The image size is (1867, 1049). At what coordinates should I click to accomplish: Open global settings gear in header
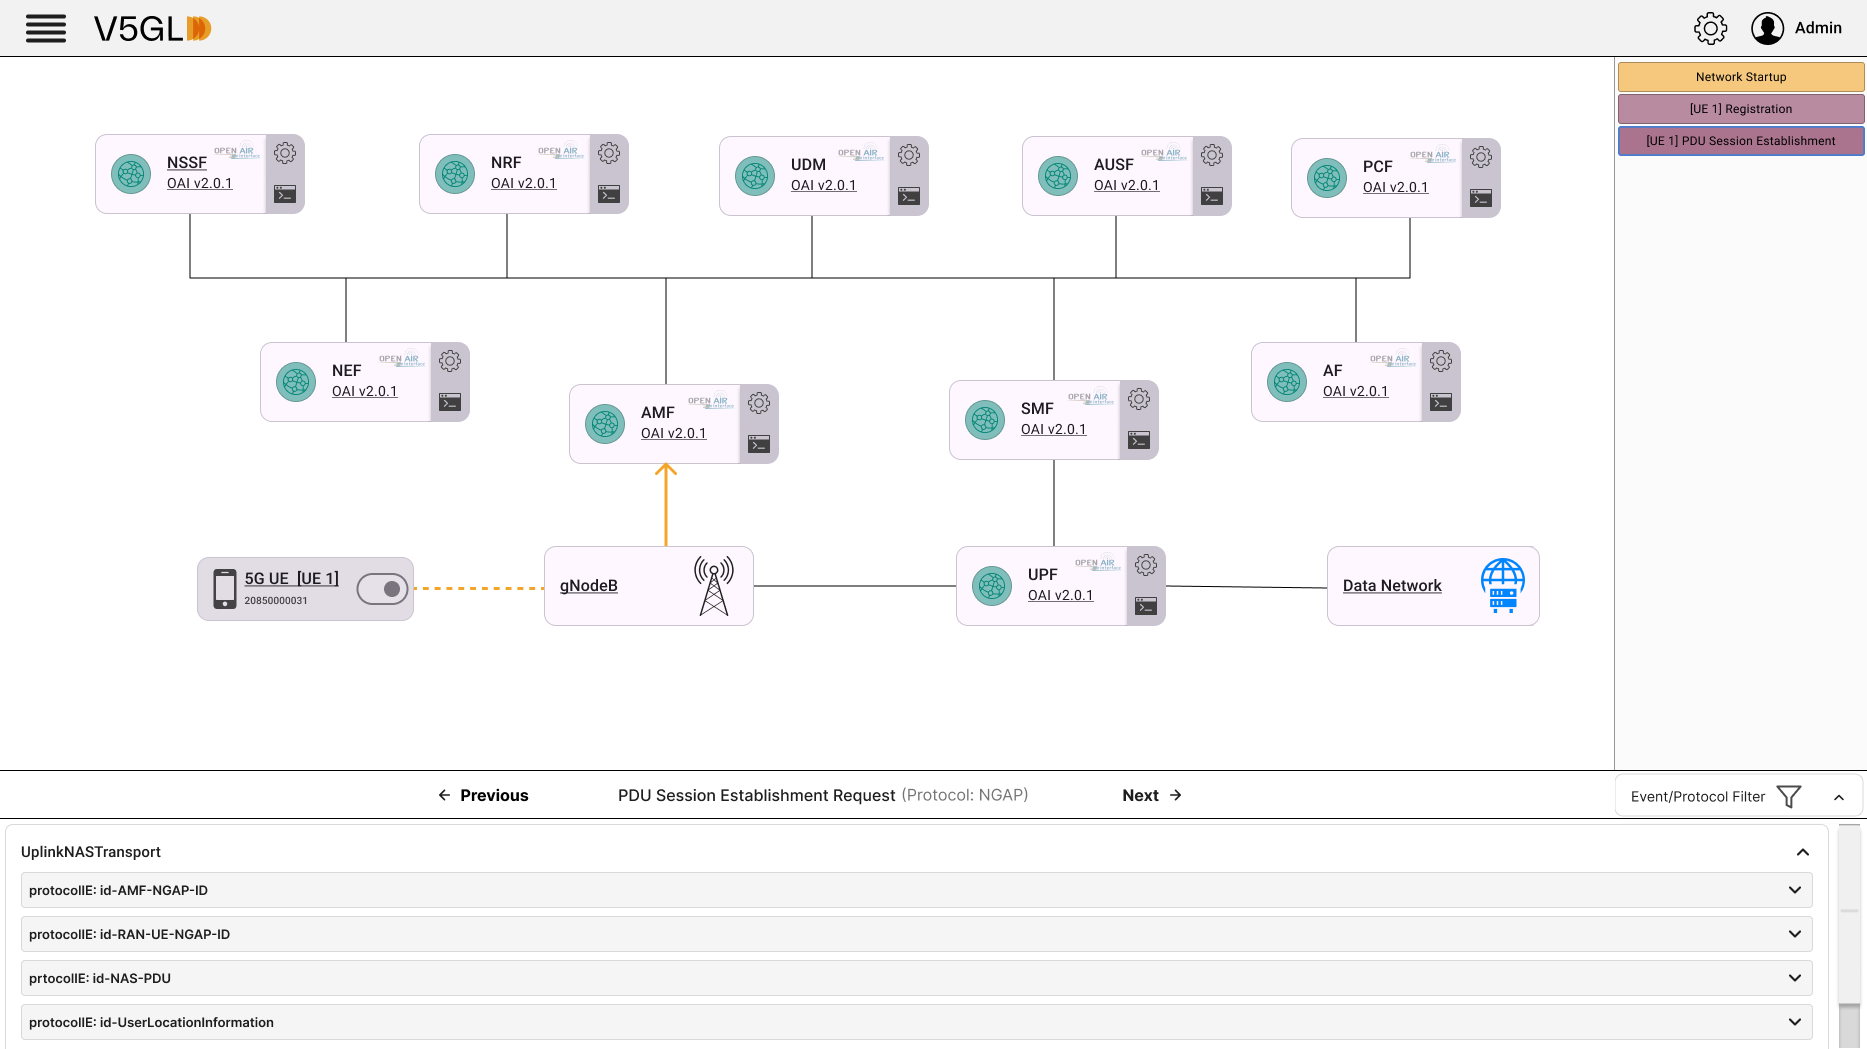tap(1710, 28)
